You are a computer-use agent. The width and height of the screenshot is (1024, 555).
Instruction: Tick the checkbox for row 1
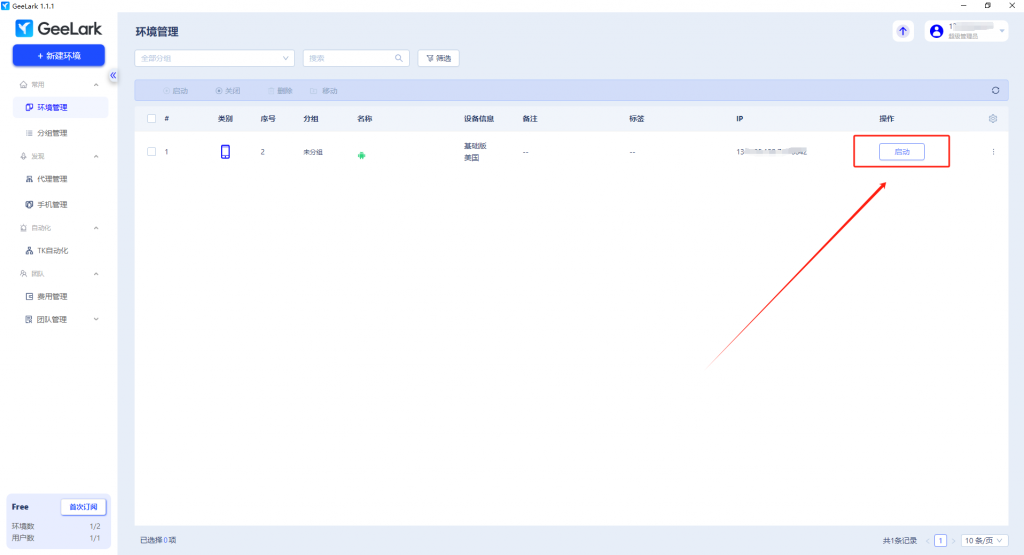[x=151, y=152]
